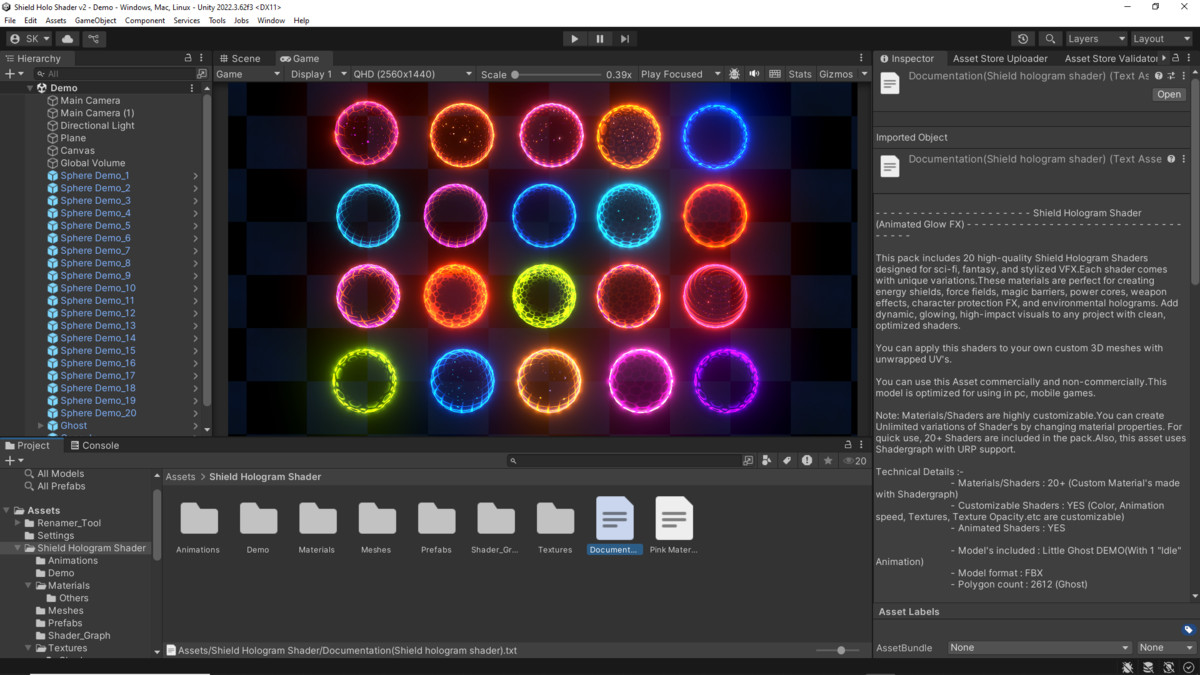Click the Pause button in the toolbar
Image resolution: width=1200 pixels, height=675 pixels.
pyautogui.click(x=599, y=38)
